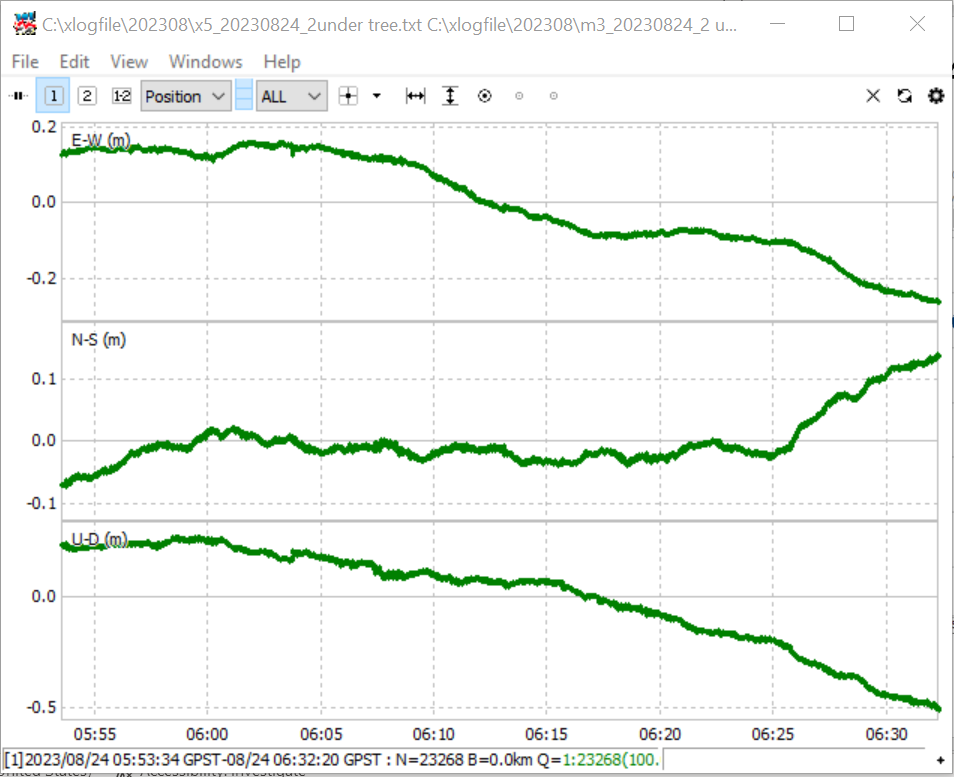Open options with the gear icon
954x777 pixels.
(x=936, y=96)
